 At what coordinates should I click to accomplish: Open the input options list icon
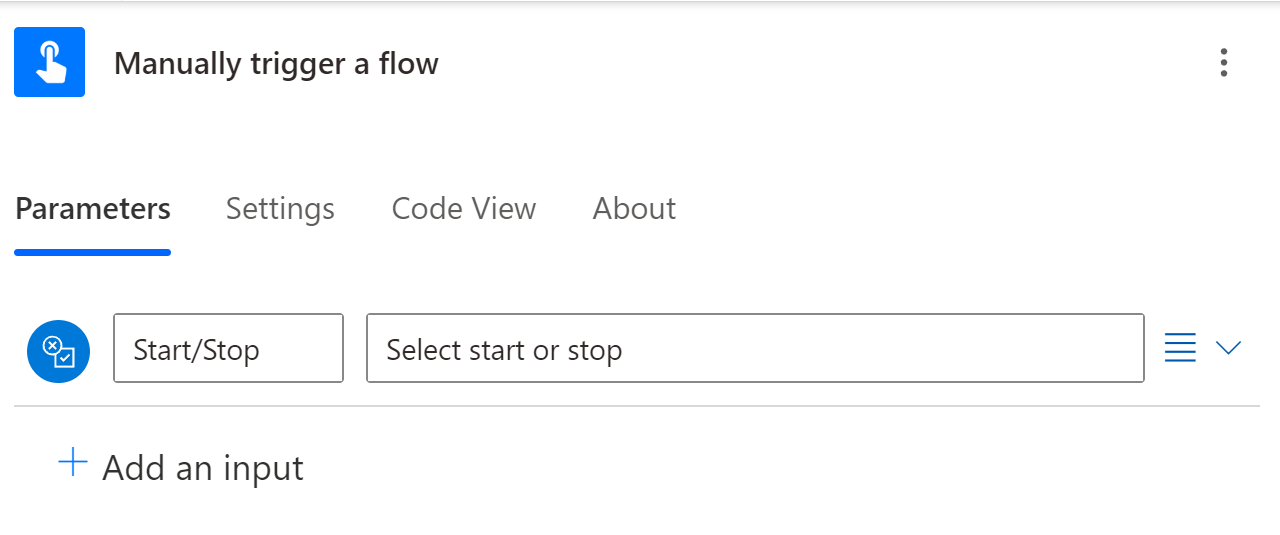1180,348
